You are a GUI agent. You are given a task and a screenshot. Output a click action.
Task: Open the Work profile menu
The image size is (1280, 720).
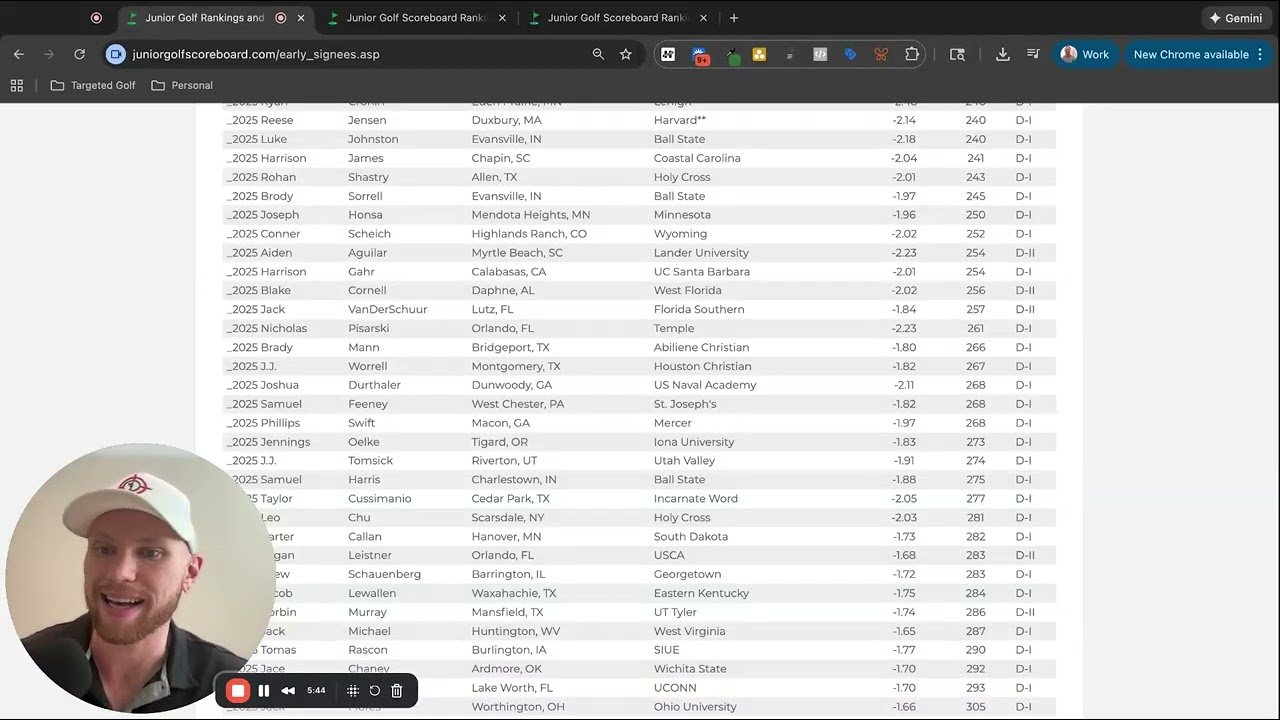pyautogui.click(x=1085, y=54)
